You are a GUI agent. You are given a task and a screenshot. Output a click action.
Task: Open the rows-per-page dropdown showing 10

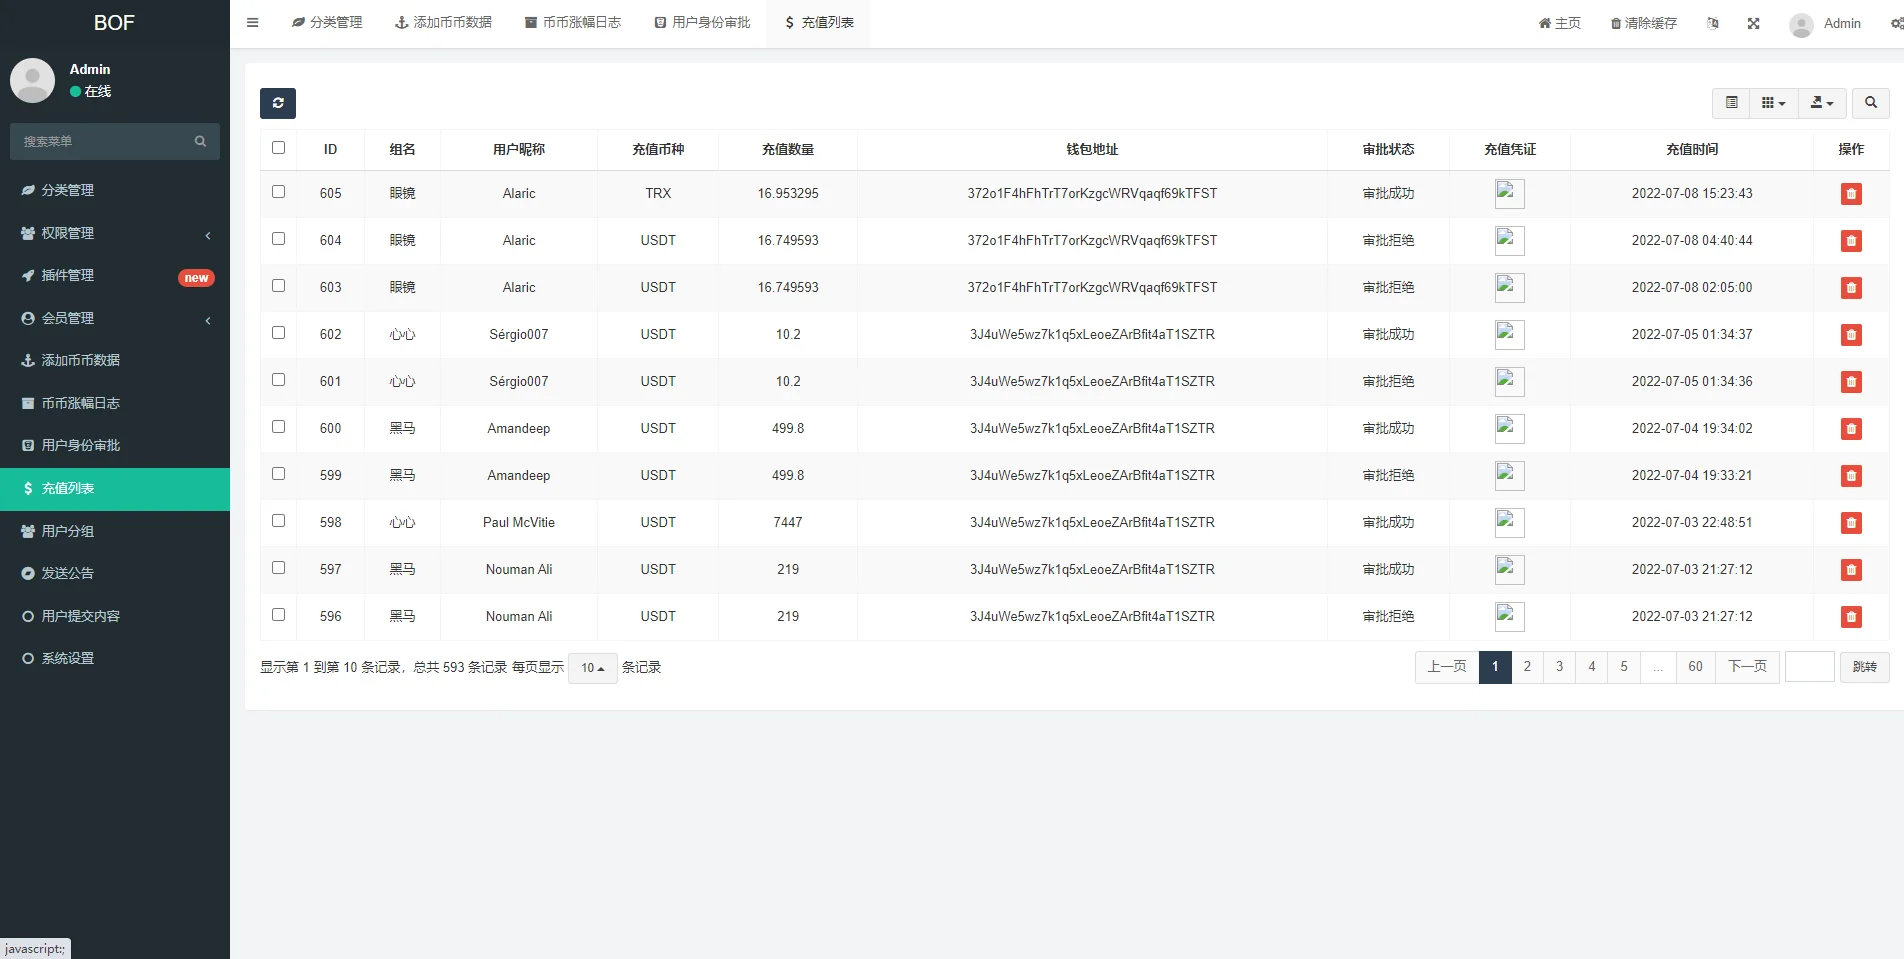[592, 668]
